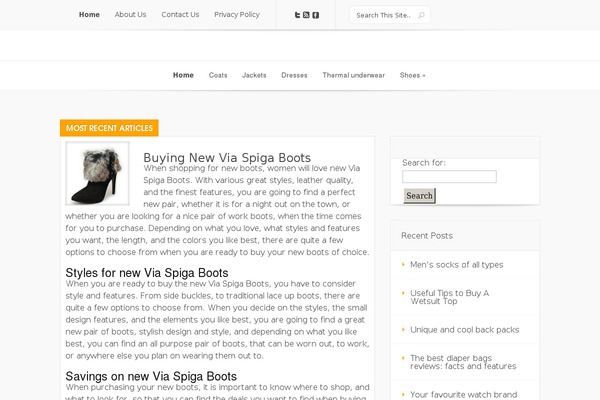Open the Privacy Policy page
The image size is (600, 400).
click(237, 15)
